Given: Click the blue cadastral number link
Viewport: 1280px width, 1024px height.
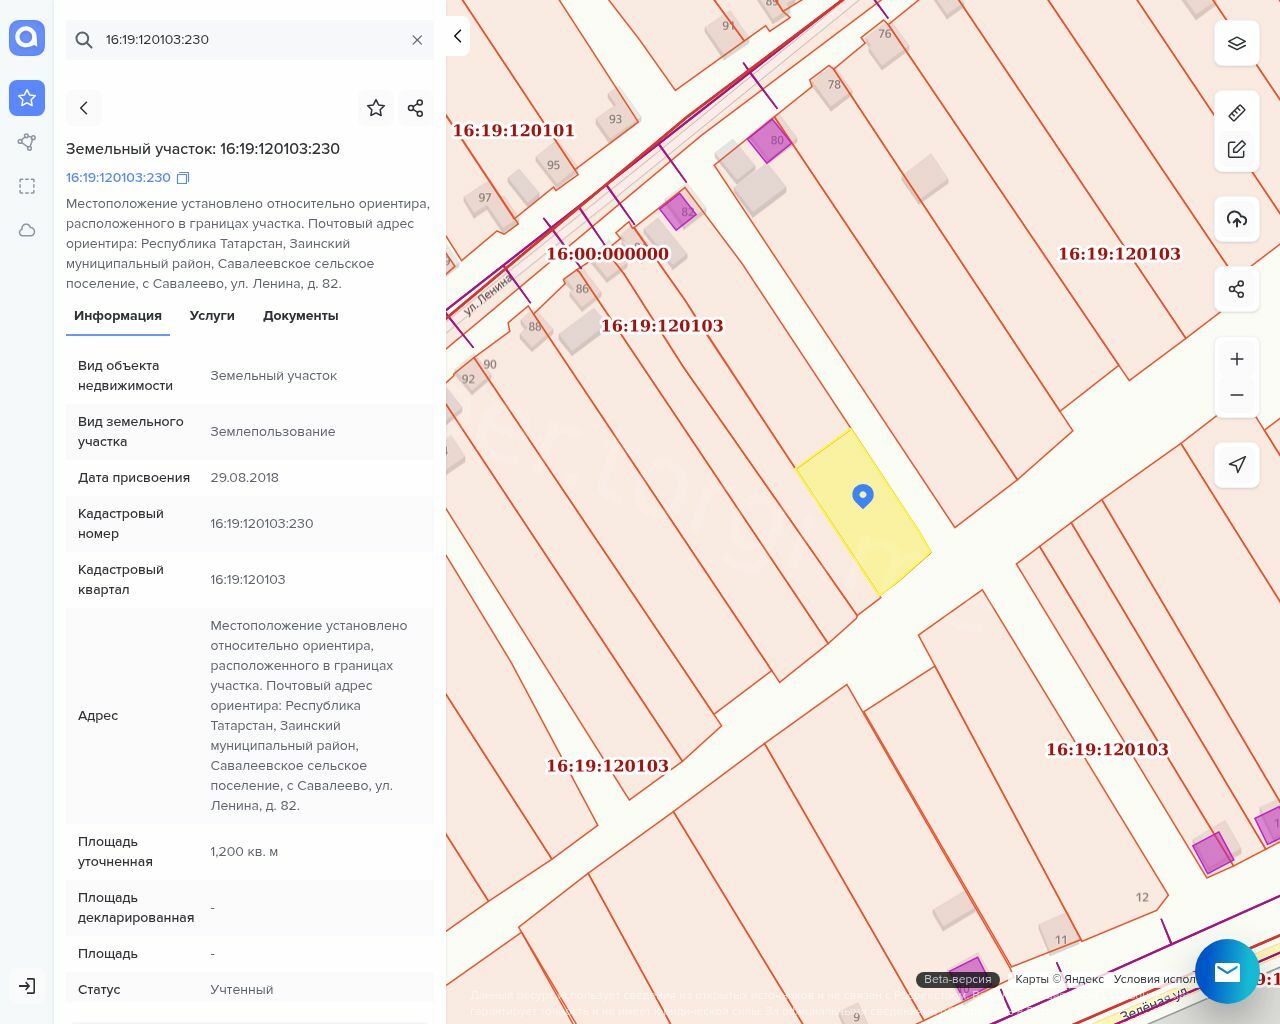Looking at the screenshot, I should [118, 178].
